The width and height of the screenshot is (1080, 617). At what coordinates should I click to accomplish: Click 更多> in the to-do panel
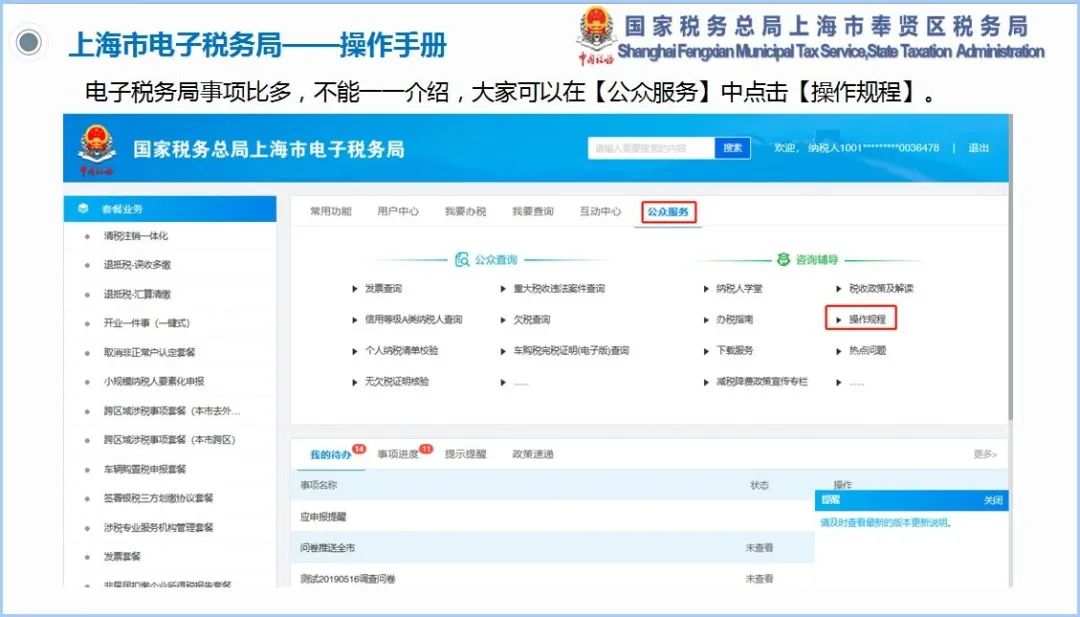point(985,454)
